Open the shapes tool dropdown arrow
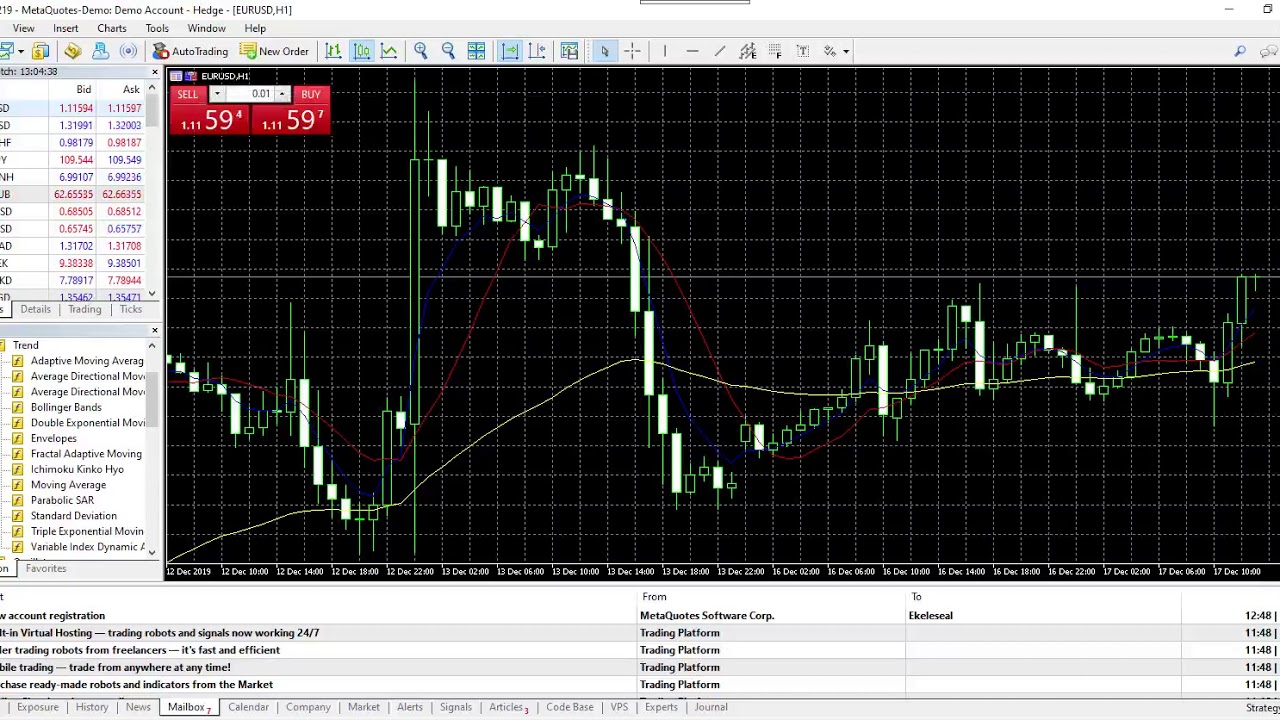Image resolution: width=1280 pixels, height=720 pixels. pyautogui.click(x=846, y=51)
